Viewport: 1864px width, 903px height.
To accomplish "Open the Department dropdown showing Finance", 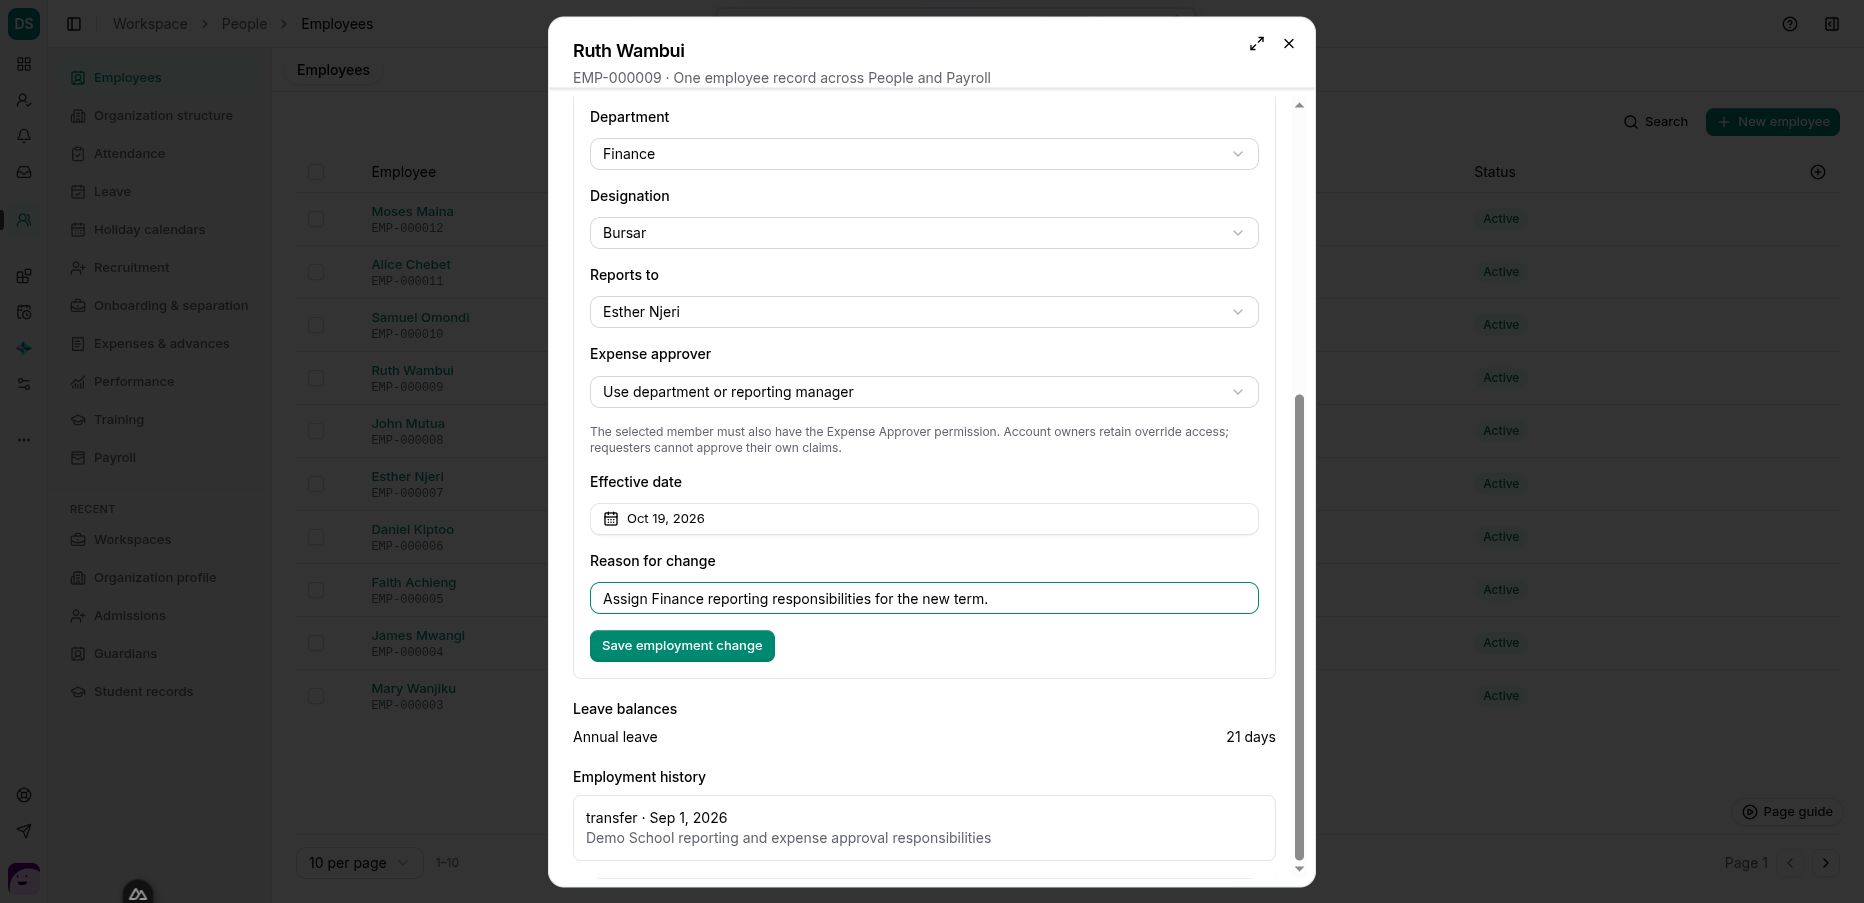I will [x=924, y=154].
